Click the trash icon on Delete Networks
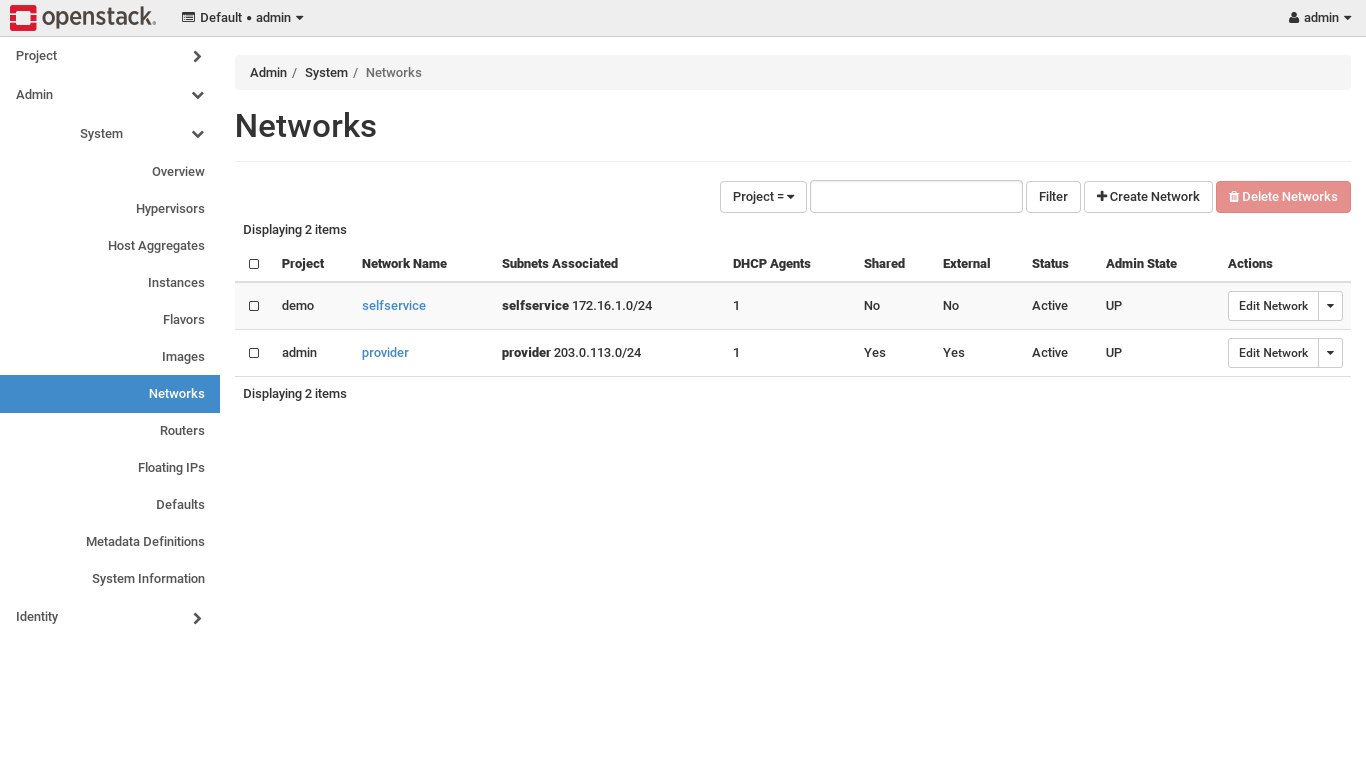 1236,197
